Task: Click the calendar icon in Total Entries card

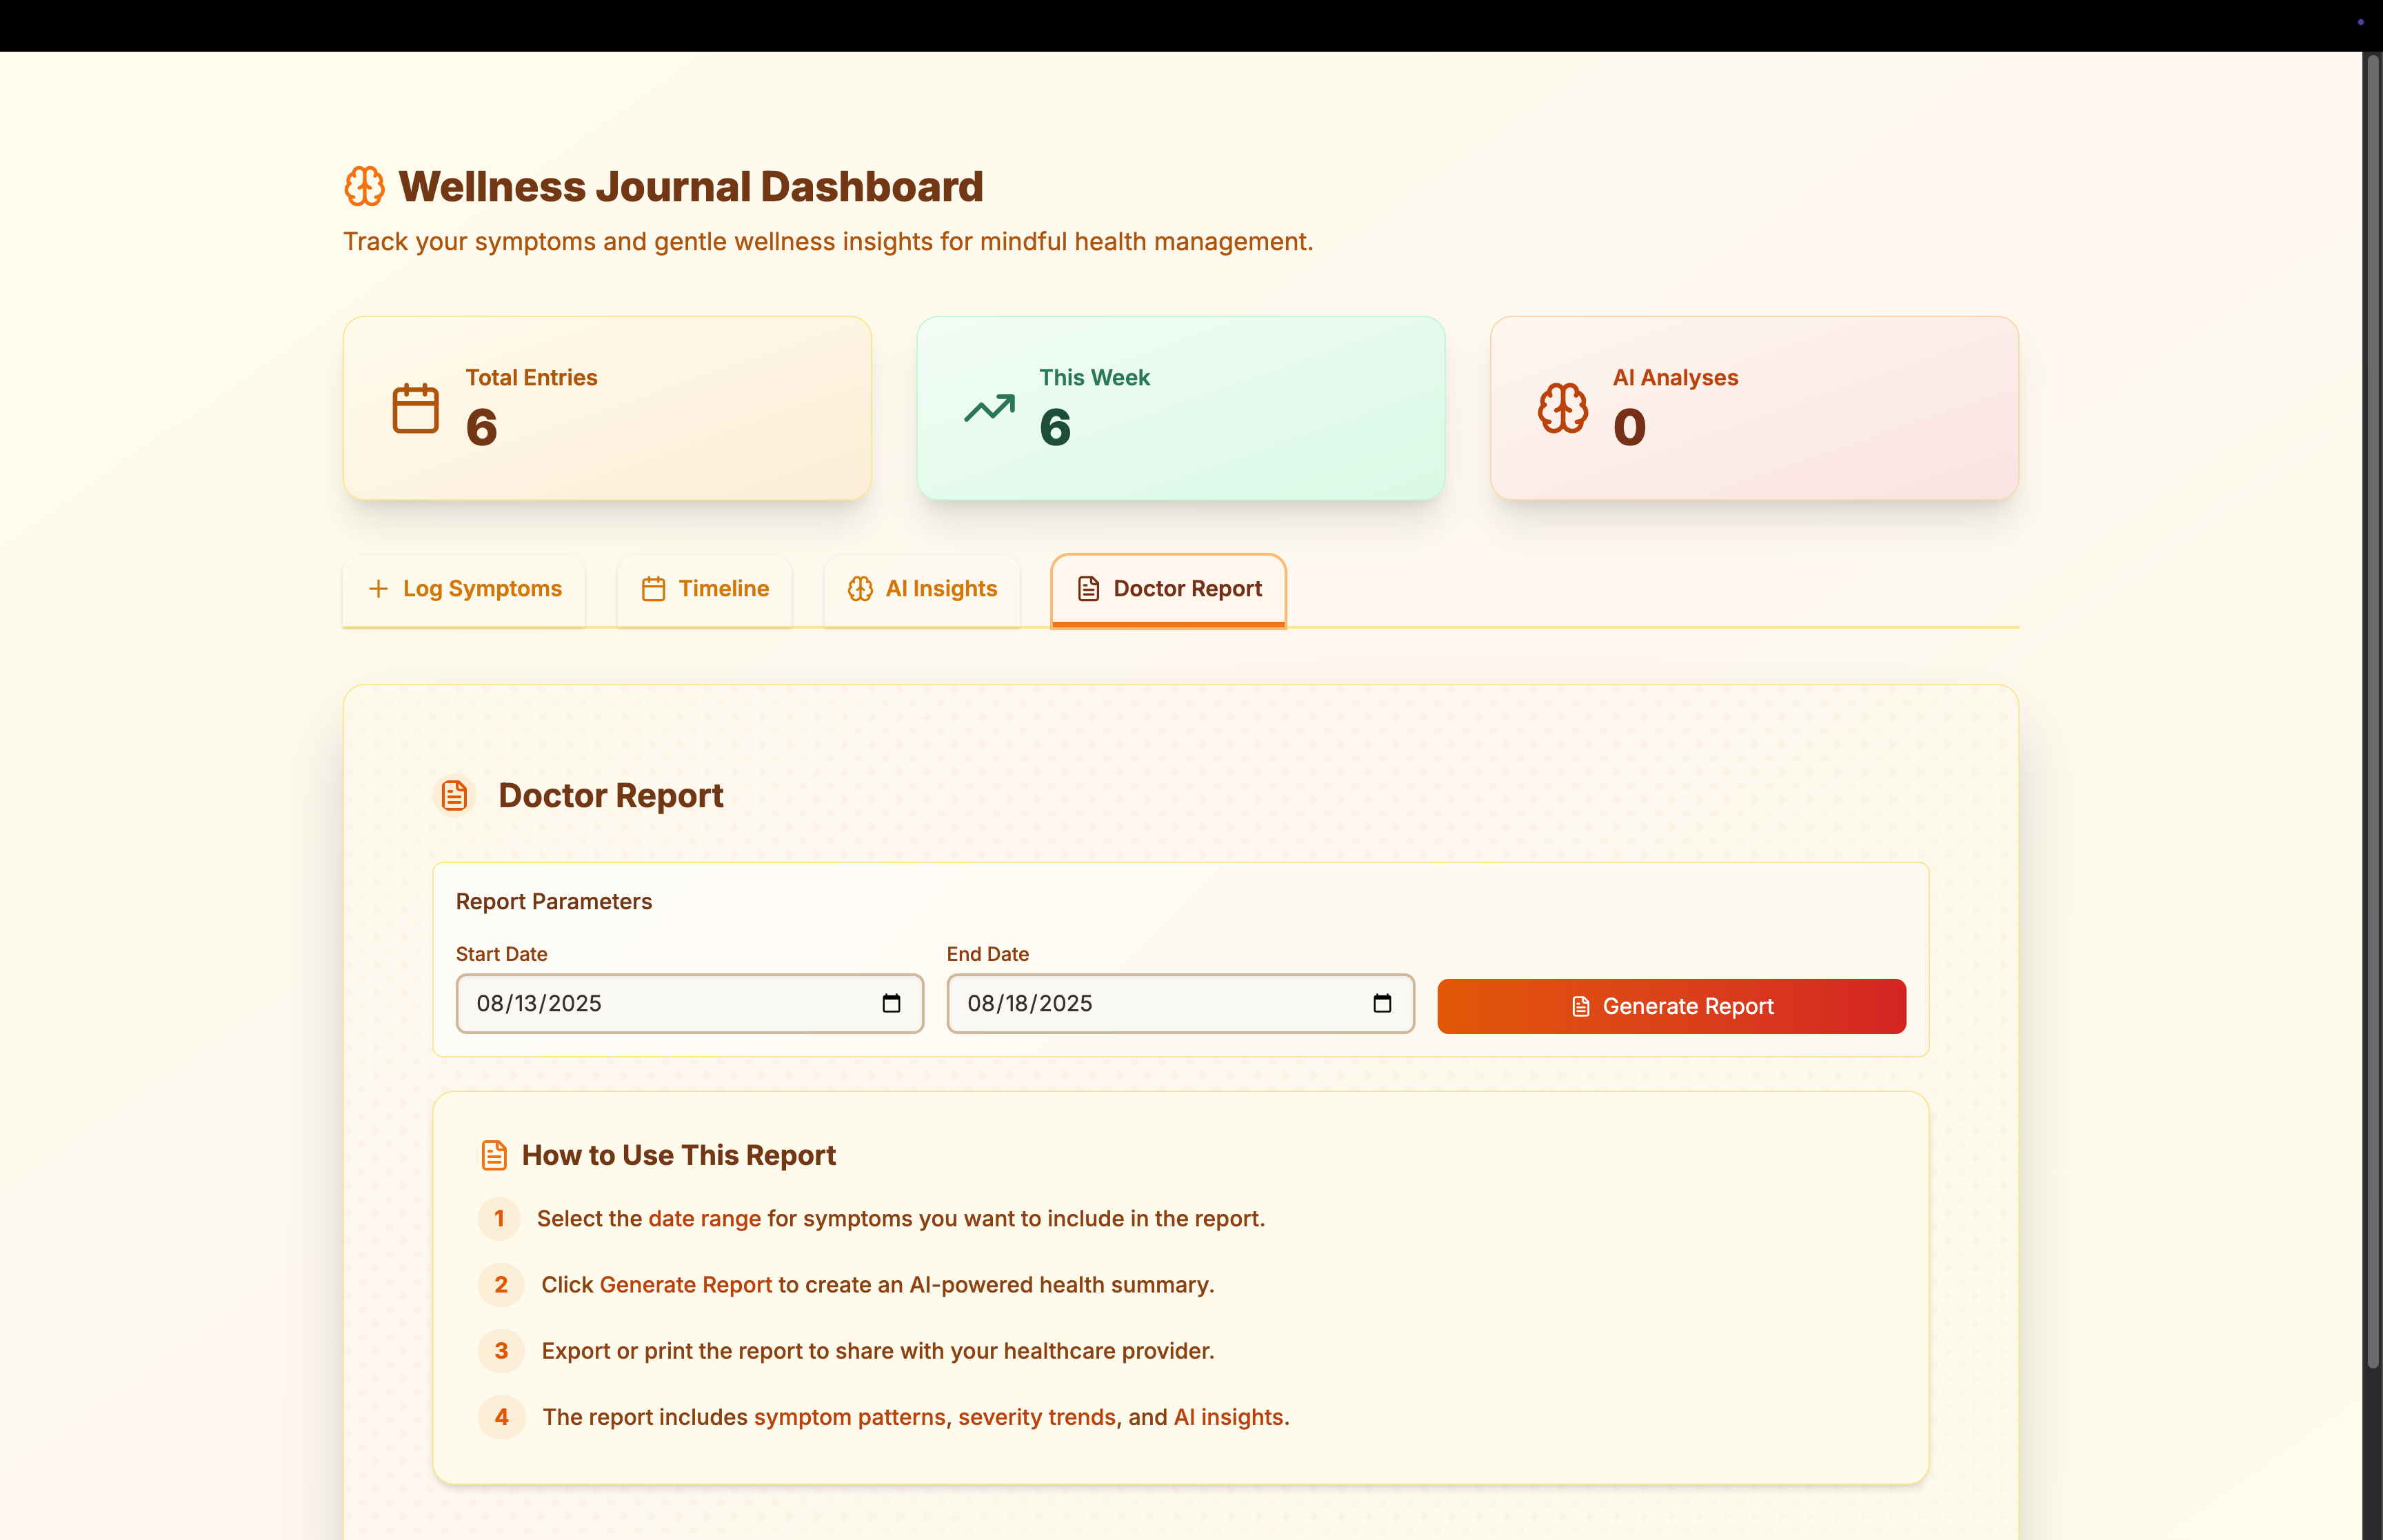Action: 415,408
